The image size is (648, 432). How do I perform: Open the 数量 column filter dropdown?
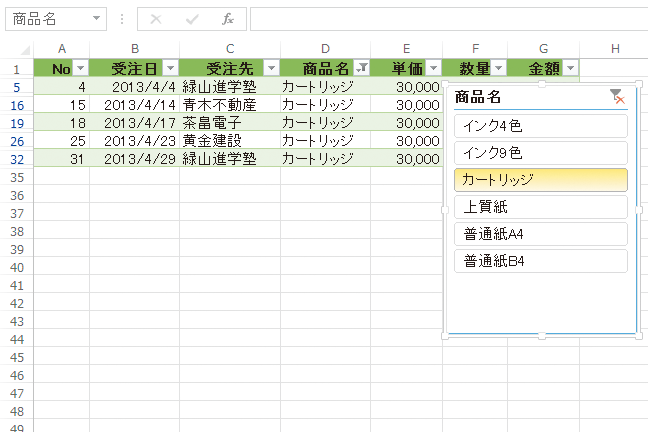(499, 68)
